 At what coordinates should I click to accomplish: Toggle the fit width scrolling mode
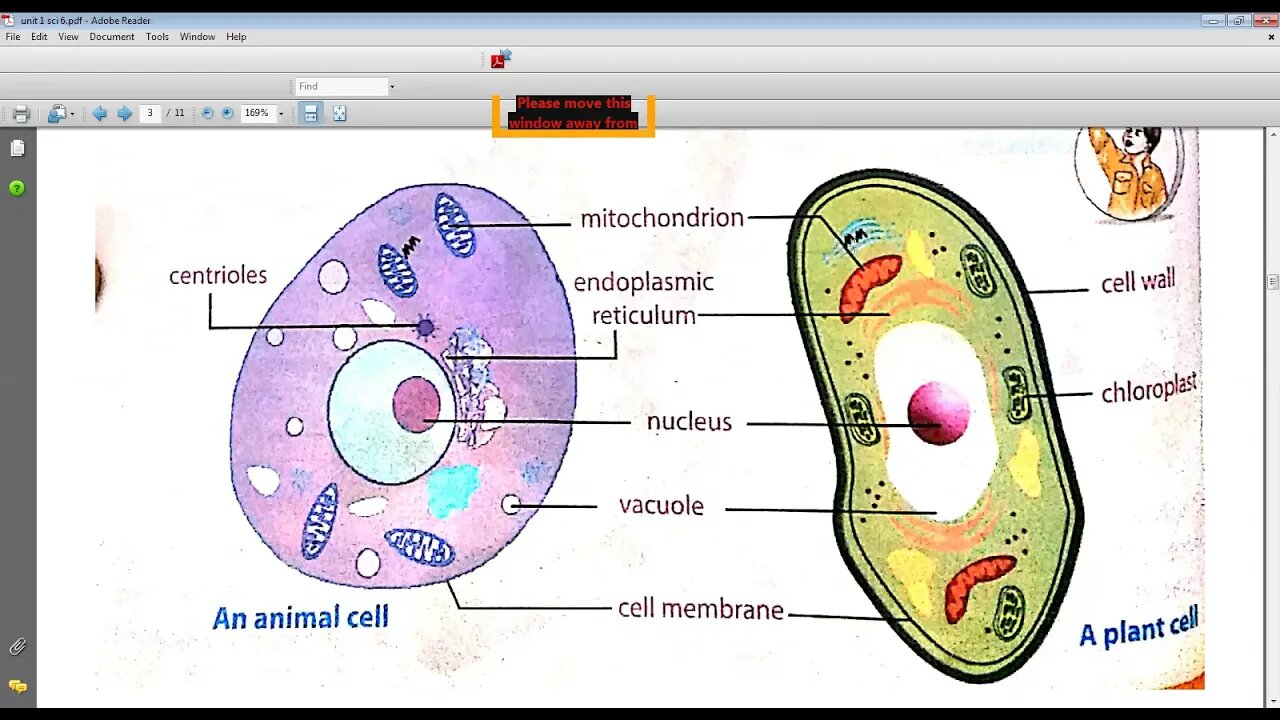[x=311, y=113]
